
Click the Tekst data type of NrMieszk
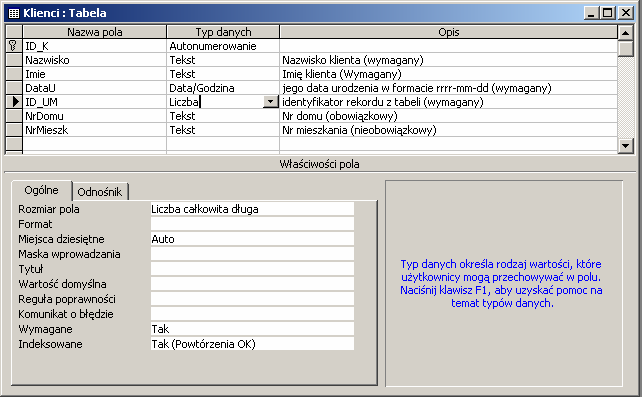(x=223, y=130)
